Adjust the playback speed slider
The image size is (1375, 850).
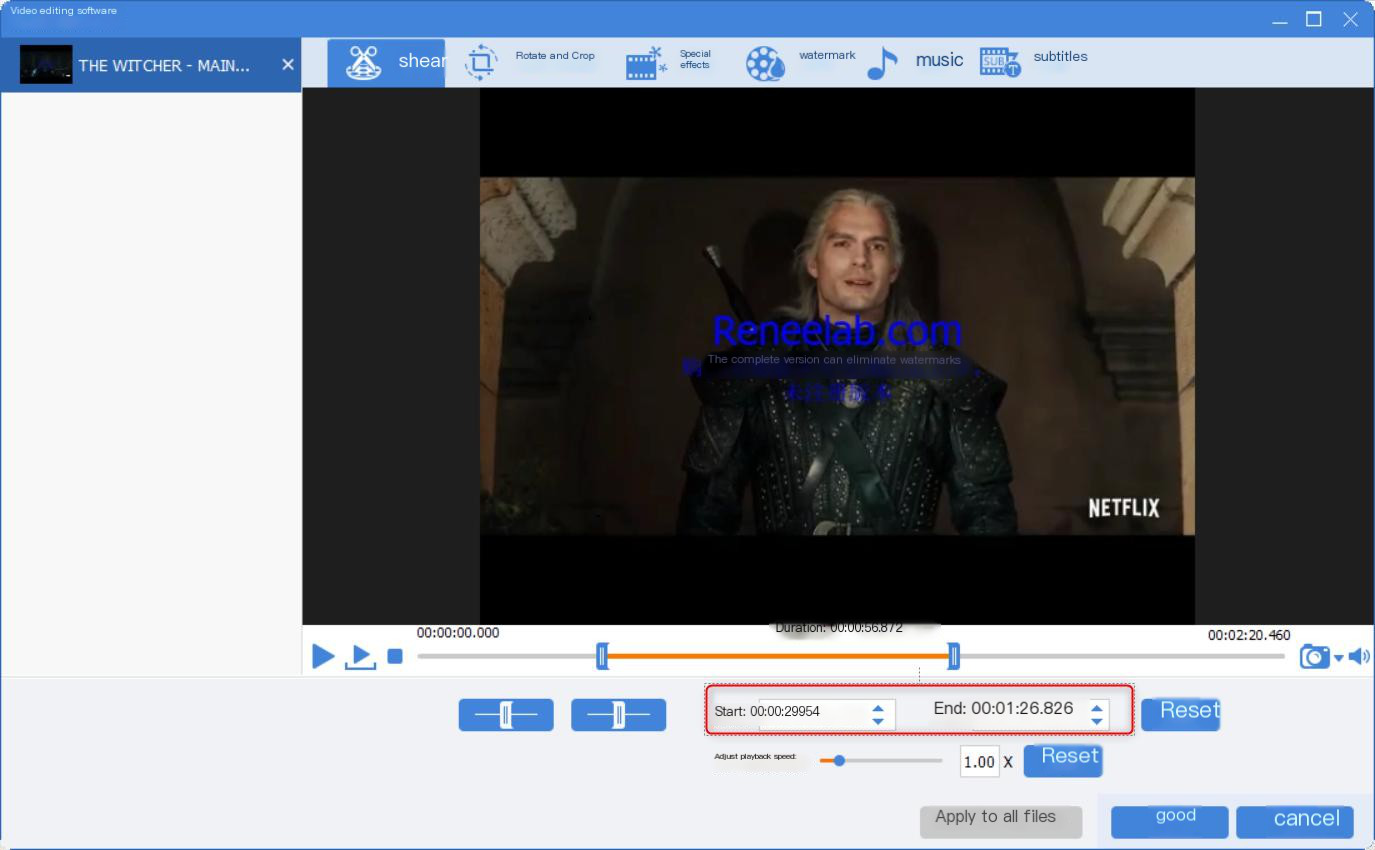point(839,761)
